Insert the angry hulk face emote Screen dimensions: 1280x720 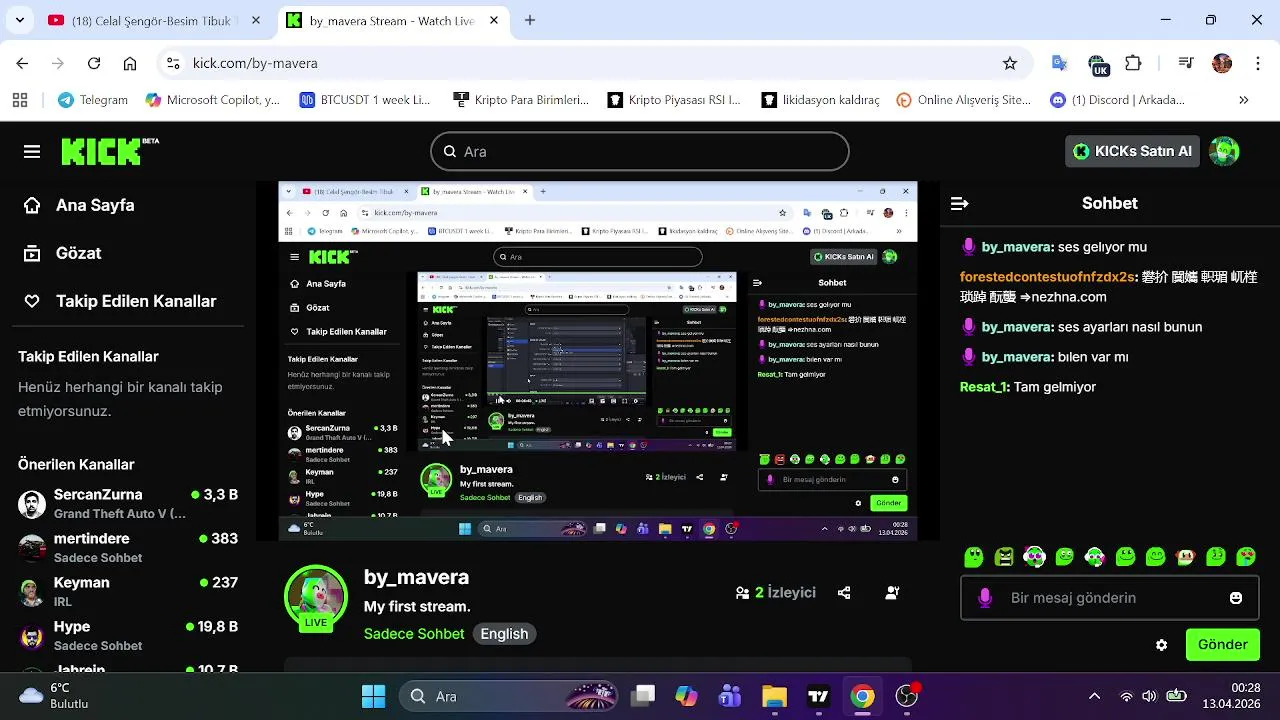click(x=1004, y=557)
